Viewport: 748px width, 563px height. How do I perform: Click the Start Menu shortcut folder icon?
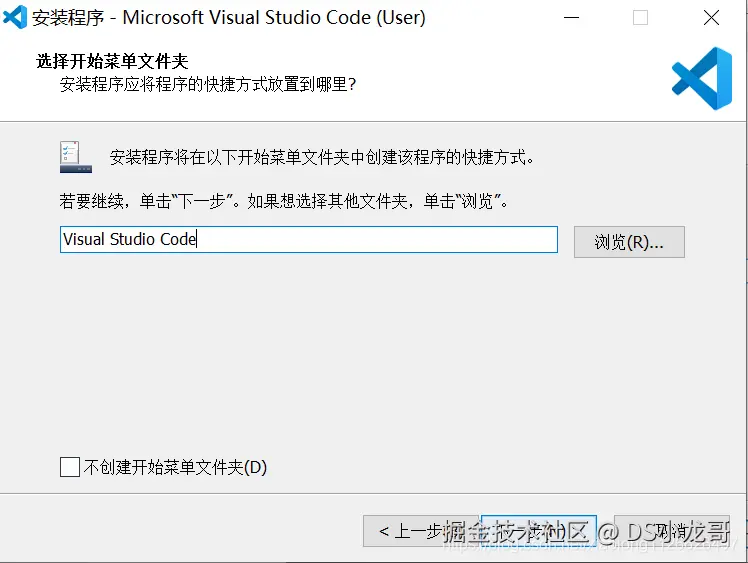(x=76, y=156)
